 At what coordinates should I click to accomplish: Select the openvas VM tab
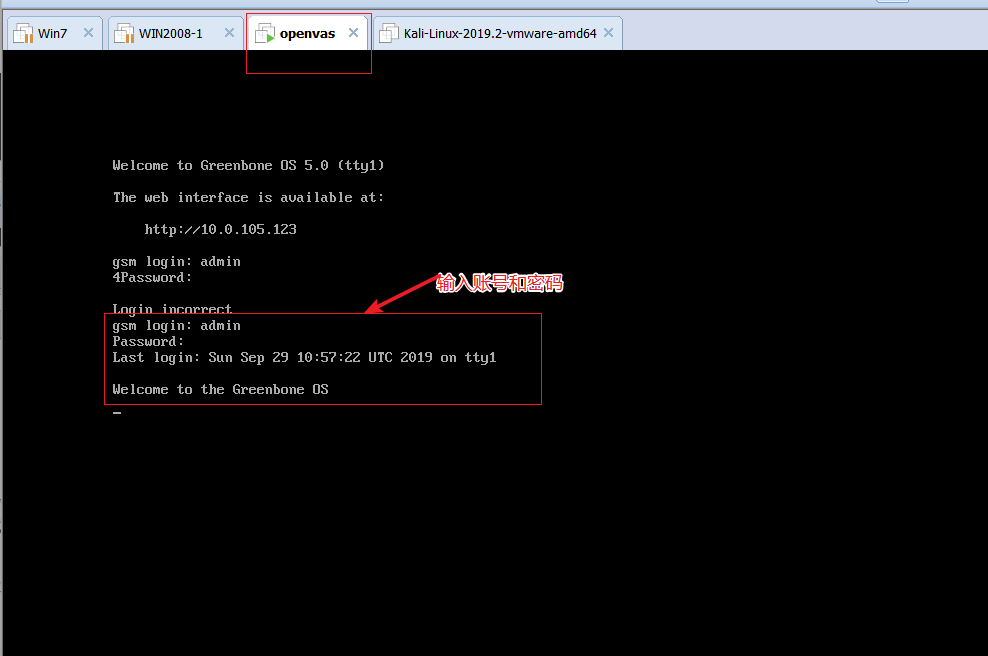pyautogui.click(x=307, y=33)
